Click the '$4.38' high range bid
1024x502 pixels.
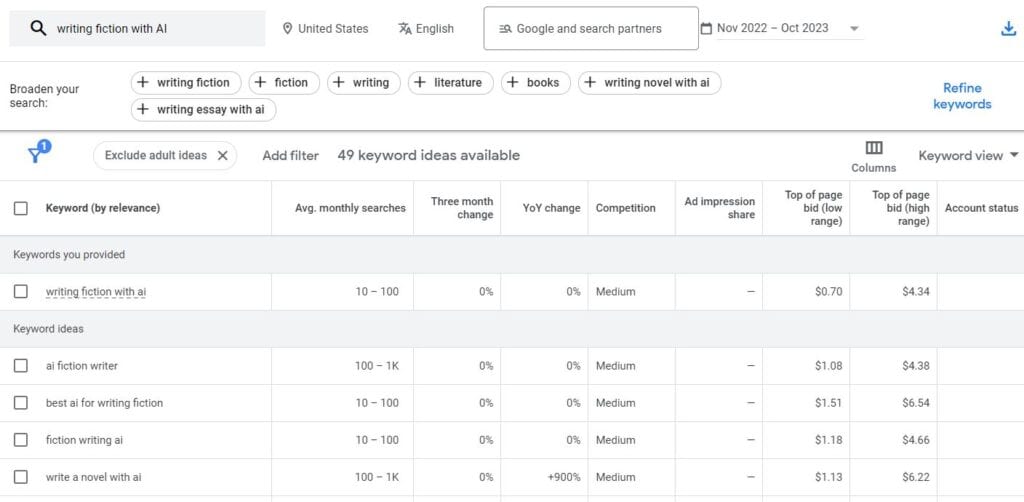point(916,366)
